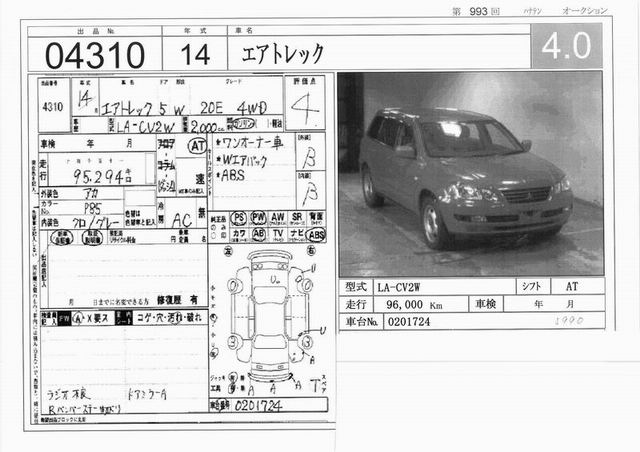This screenshot has width=640, height=452.
Task: Click the AW equipment label
Action: 277,216
